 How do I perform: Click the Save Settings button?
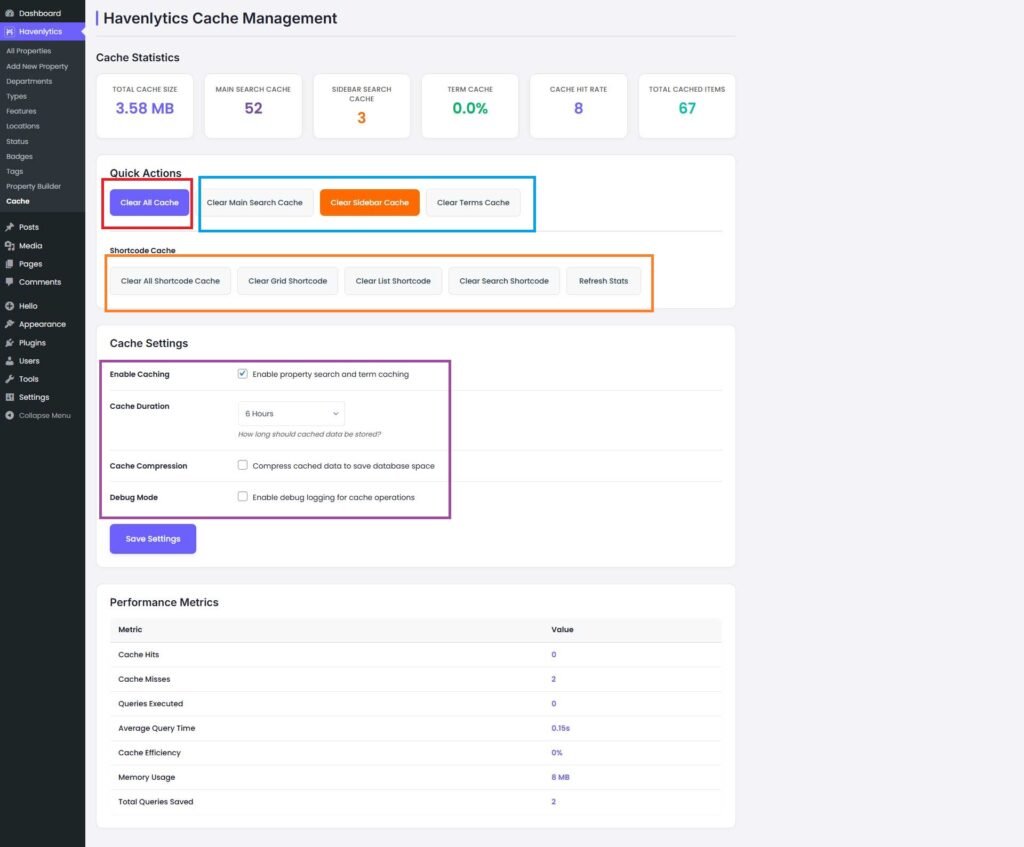click(x=153, y=538)
